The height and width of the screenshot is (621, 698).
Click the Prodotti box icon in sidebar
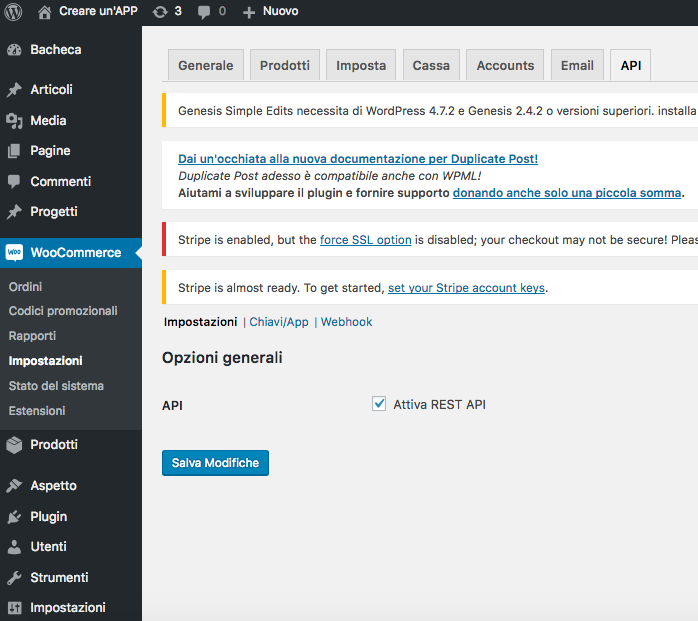click(x=14, y=445)
